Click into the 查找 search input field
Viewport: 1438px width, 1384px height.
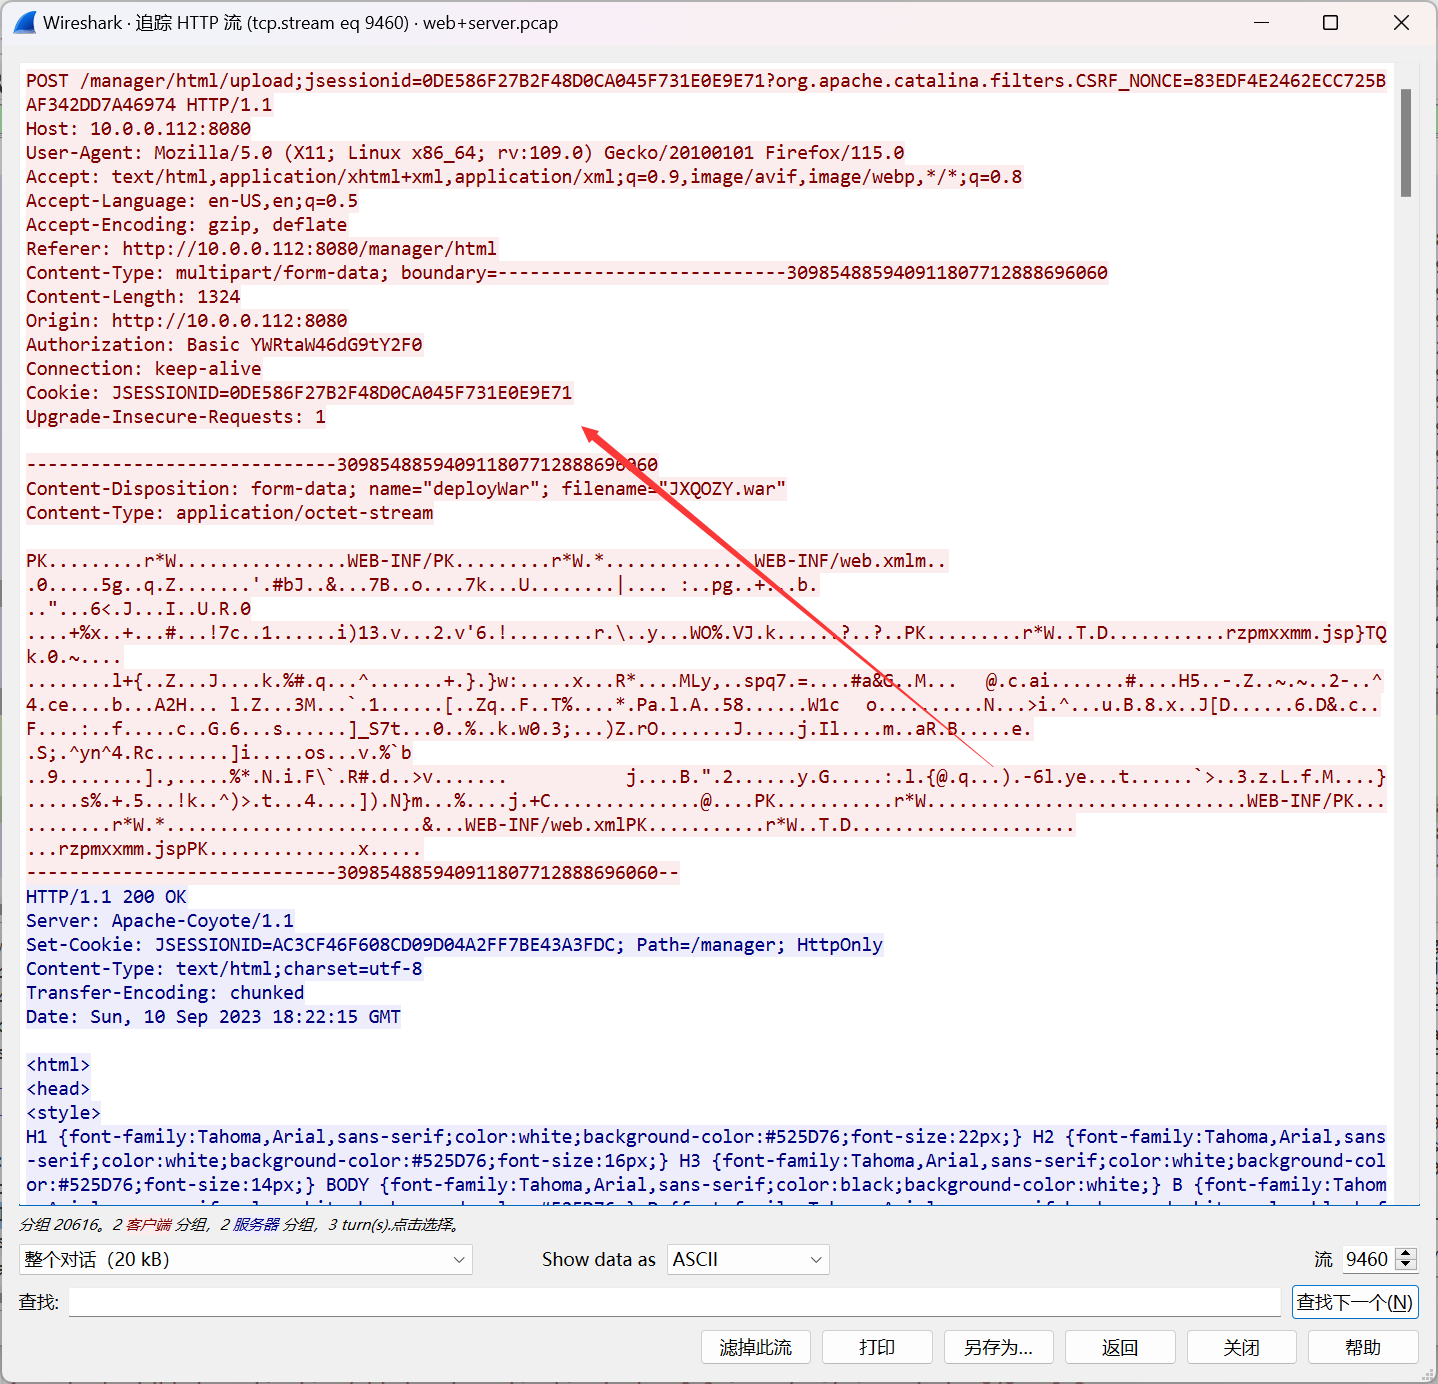coord(674,1302)
